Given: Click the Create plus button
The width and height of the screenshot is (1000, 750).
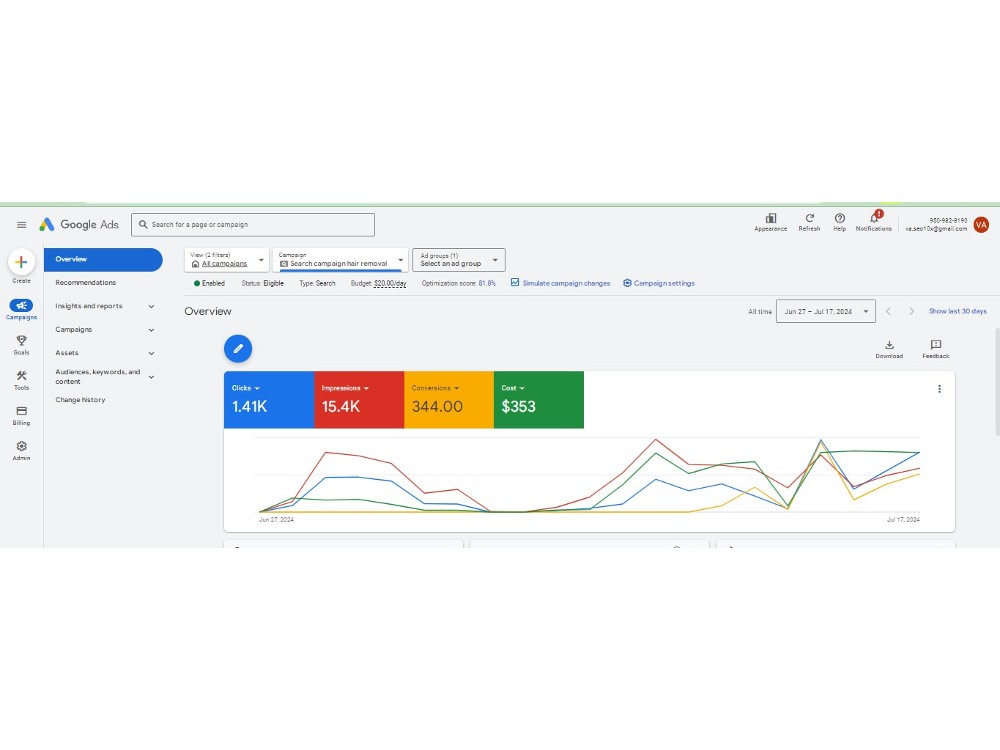Looking at the screenshot, I should pos(21,261).
